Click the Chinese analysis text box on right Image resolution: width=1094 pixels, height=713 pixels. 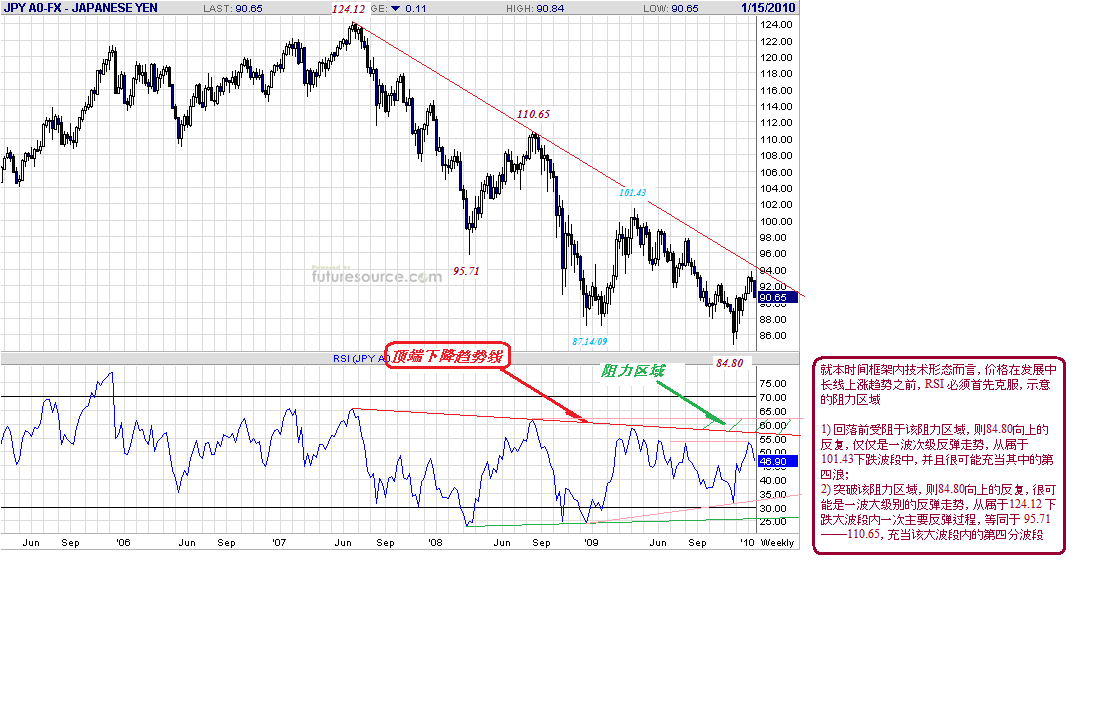[938, 456]
